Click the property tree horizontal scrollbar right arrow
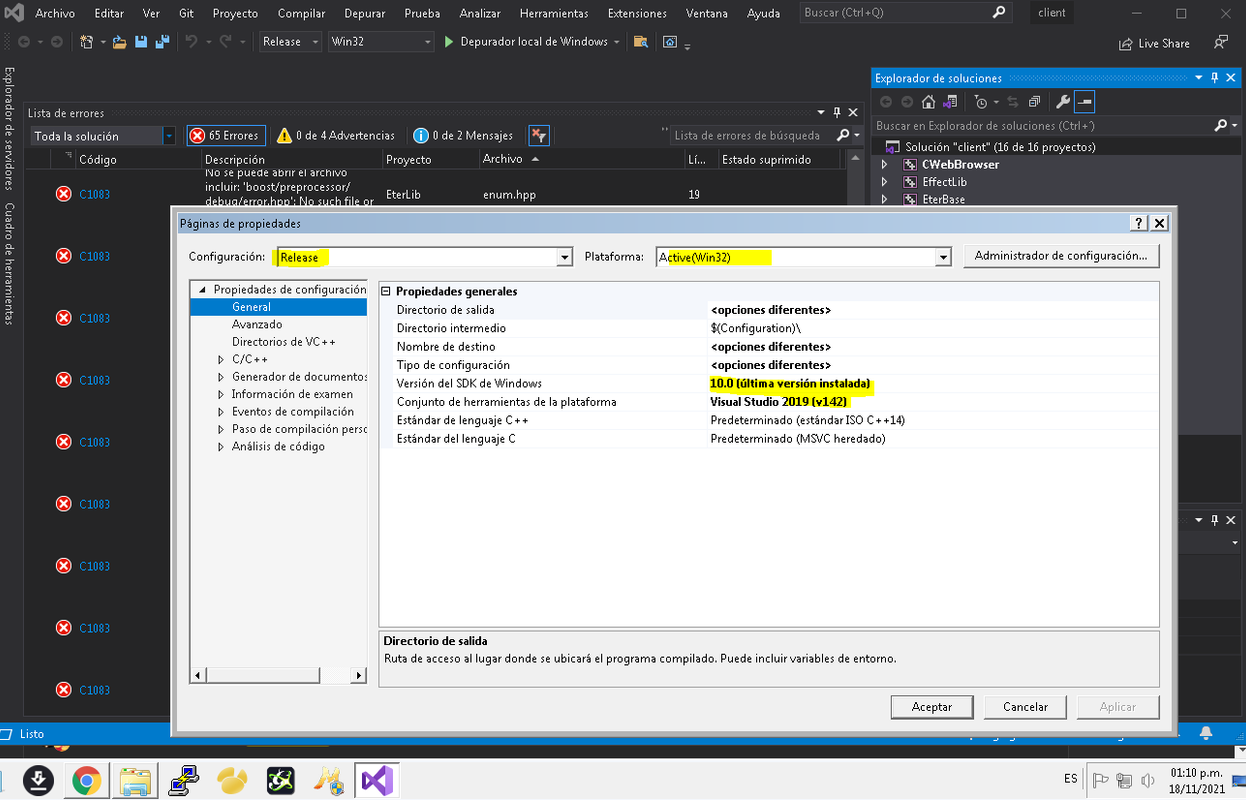The height and width of the screenshot is (800, 1246). click(359, 676)
